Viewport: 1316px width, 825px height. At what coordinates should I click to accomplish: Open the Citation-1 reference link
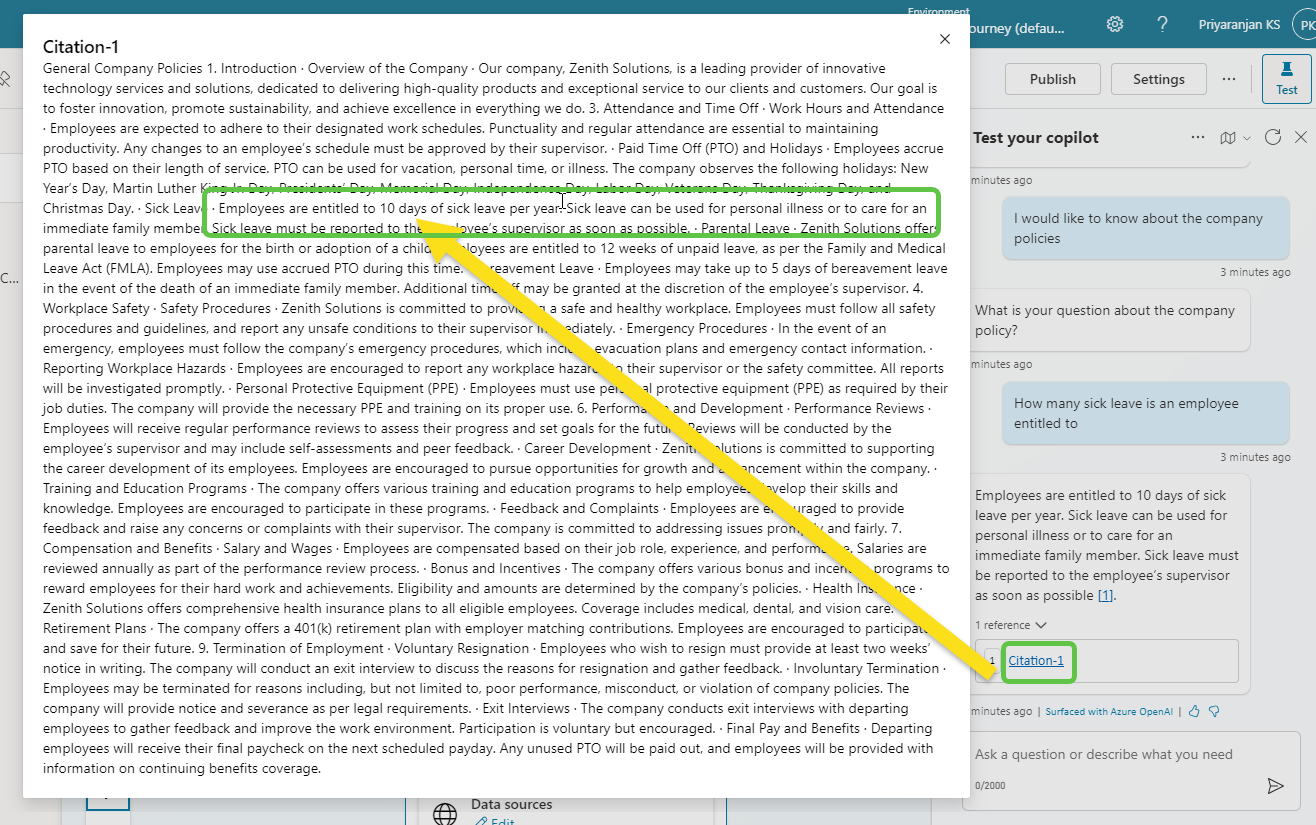pyautogui.click(x=1038, y=662)
